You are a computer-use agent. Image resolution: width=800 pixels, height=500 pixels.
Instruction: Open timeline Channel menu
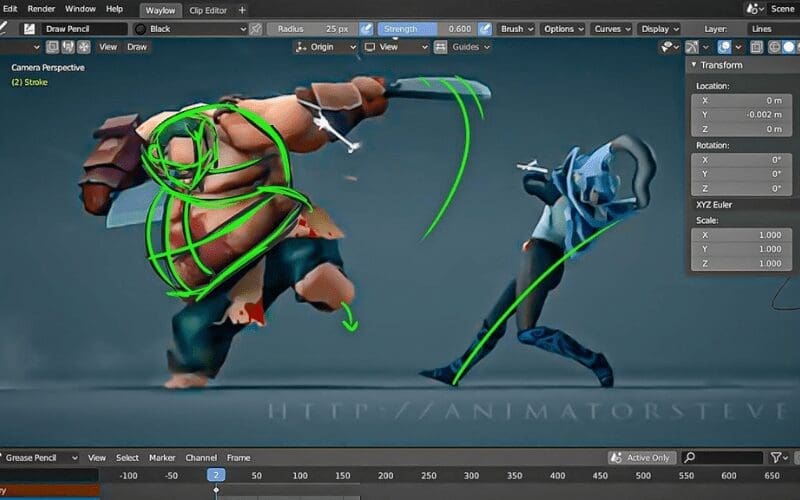(x=201, y=458)
